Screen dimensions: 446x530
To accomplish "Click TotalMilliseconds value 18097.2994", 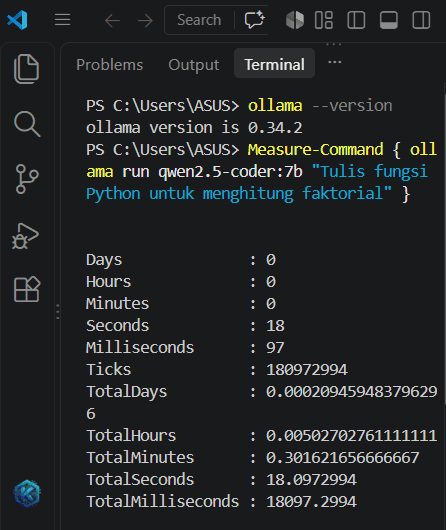I will 311,501.
